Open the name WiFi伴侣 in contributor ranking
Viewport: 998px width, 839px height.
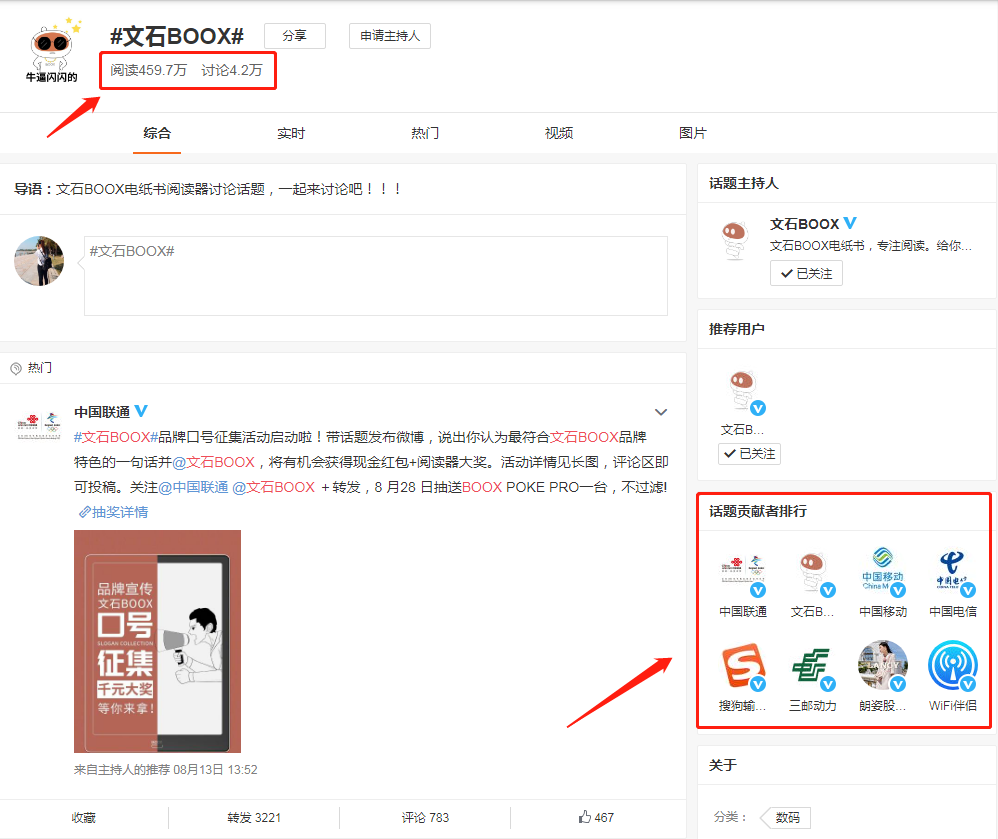[x=953, y=706]
